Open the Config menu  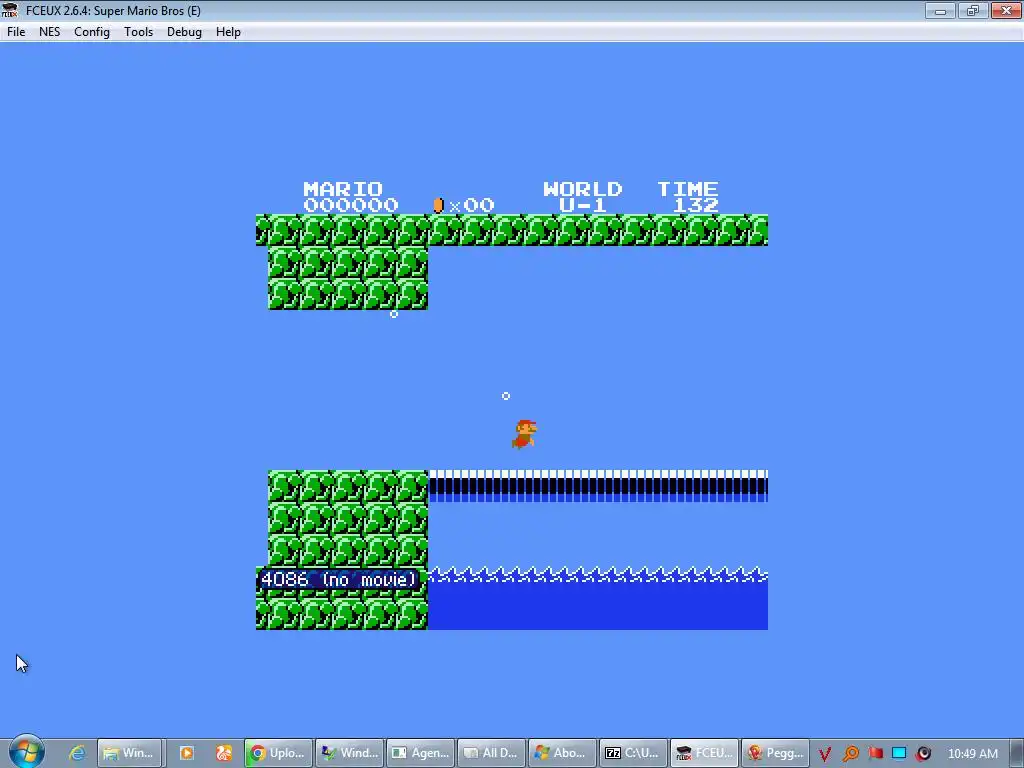[x=92, y=32]
